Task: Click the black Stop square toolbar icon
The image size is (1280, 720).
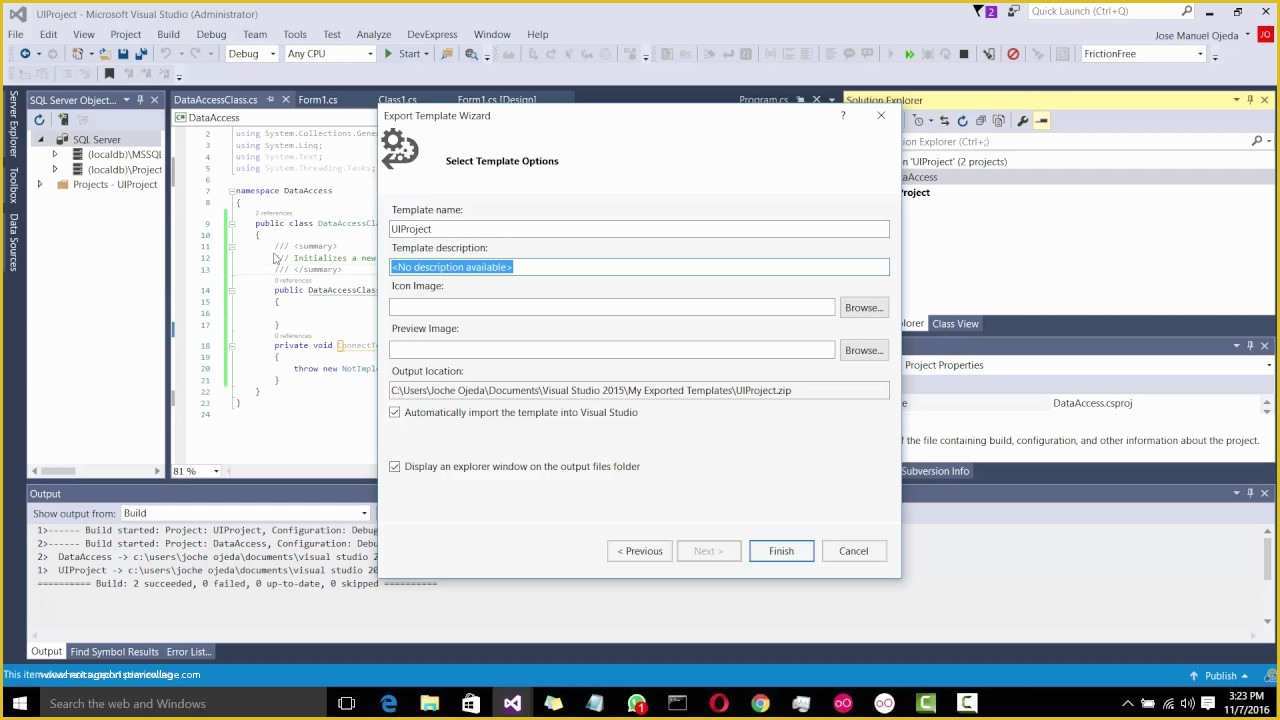Action: pos(964,54)
